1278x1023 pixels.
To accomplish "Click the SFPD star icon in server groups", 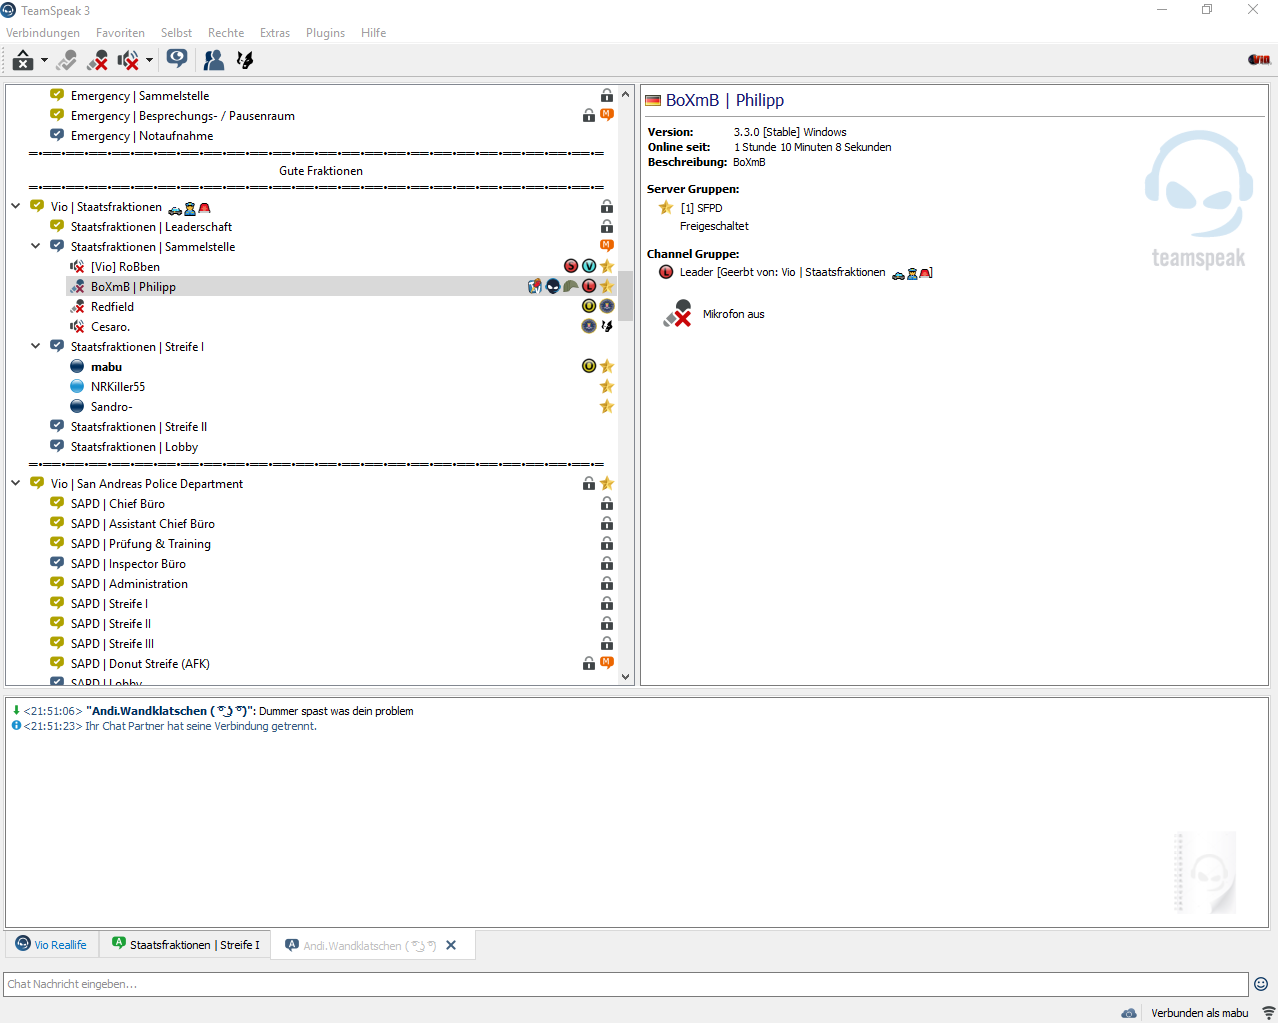I will [x=666, y=208].
